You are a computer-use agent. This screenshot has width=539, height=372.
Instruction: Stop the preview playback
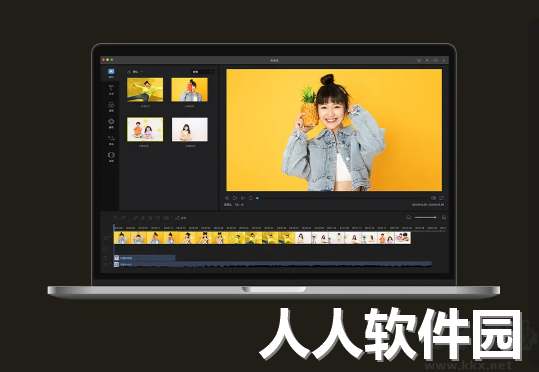(x=251, y=198)
